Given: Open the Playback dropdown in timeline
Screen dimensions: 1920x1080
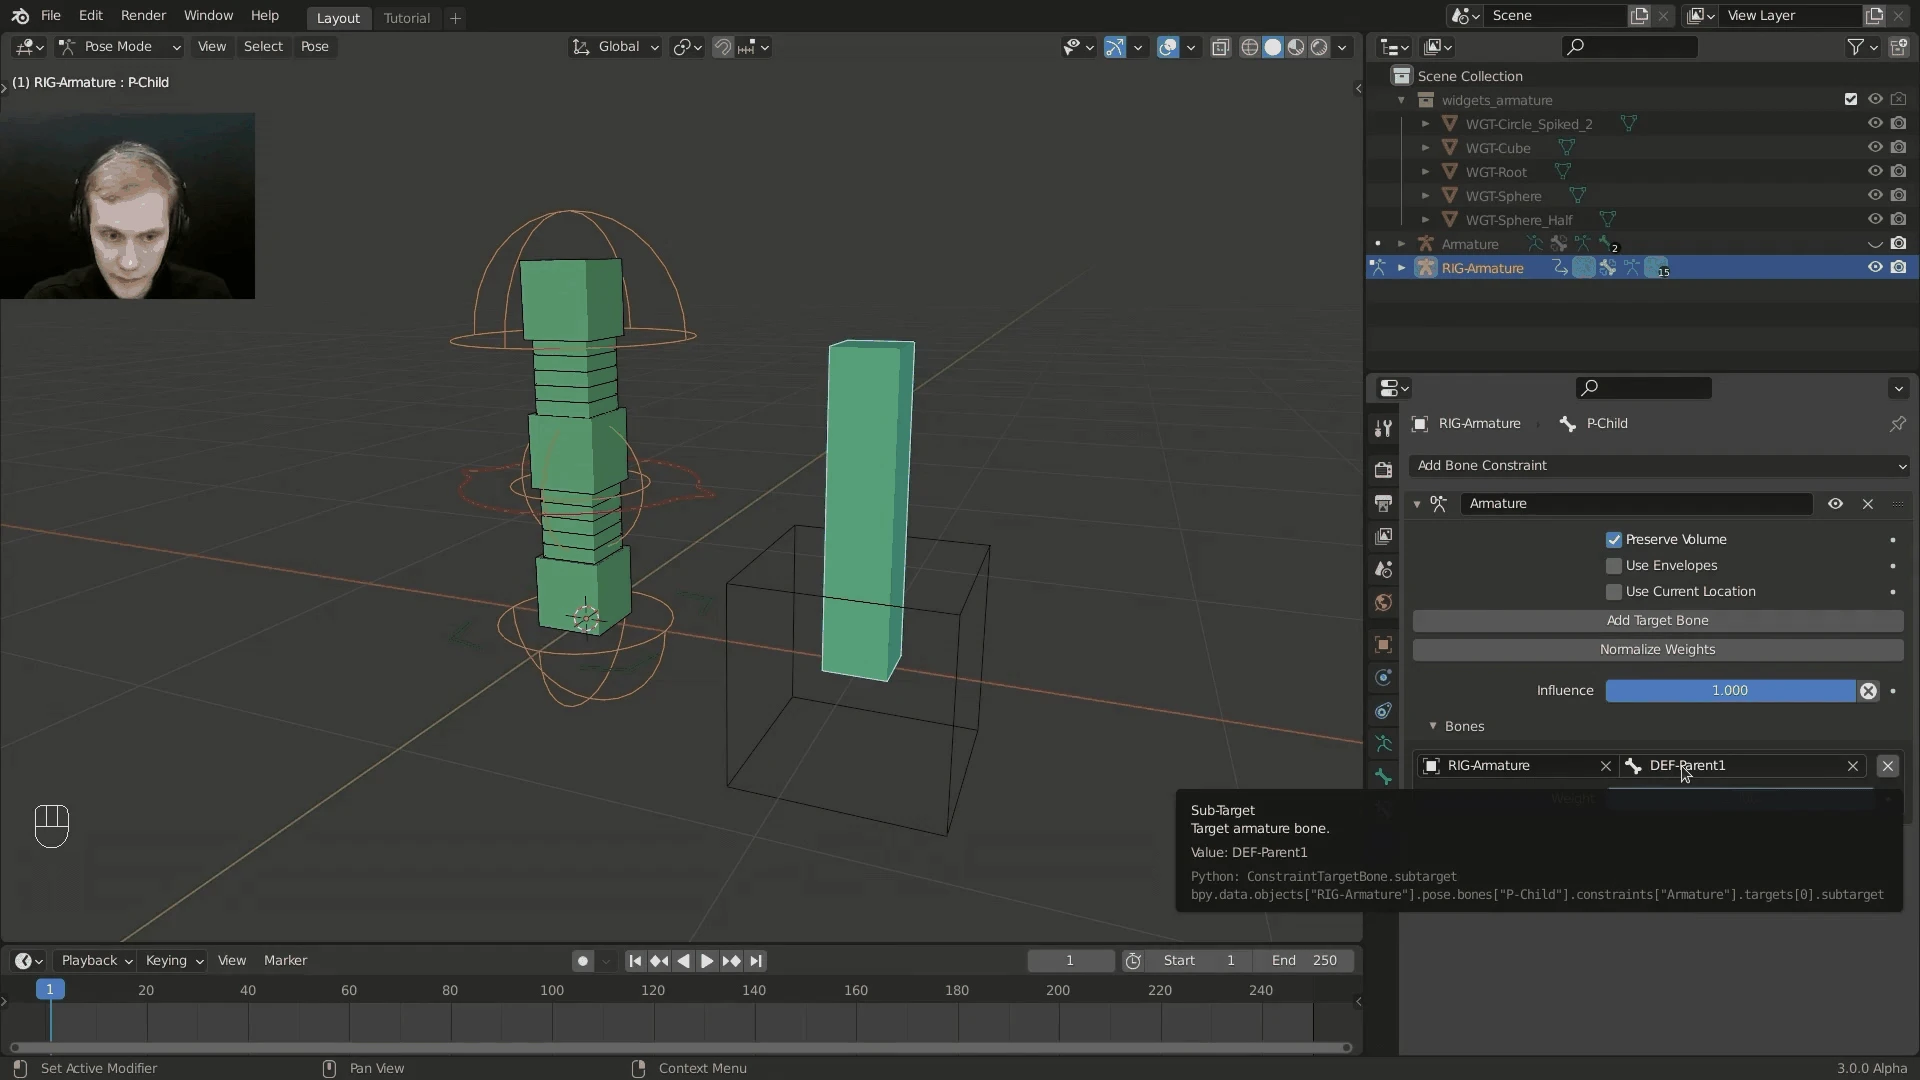Looking at the screenshot, I should pyautogui.click(x=97, y=961).
